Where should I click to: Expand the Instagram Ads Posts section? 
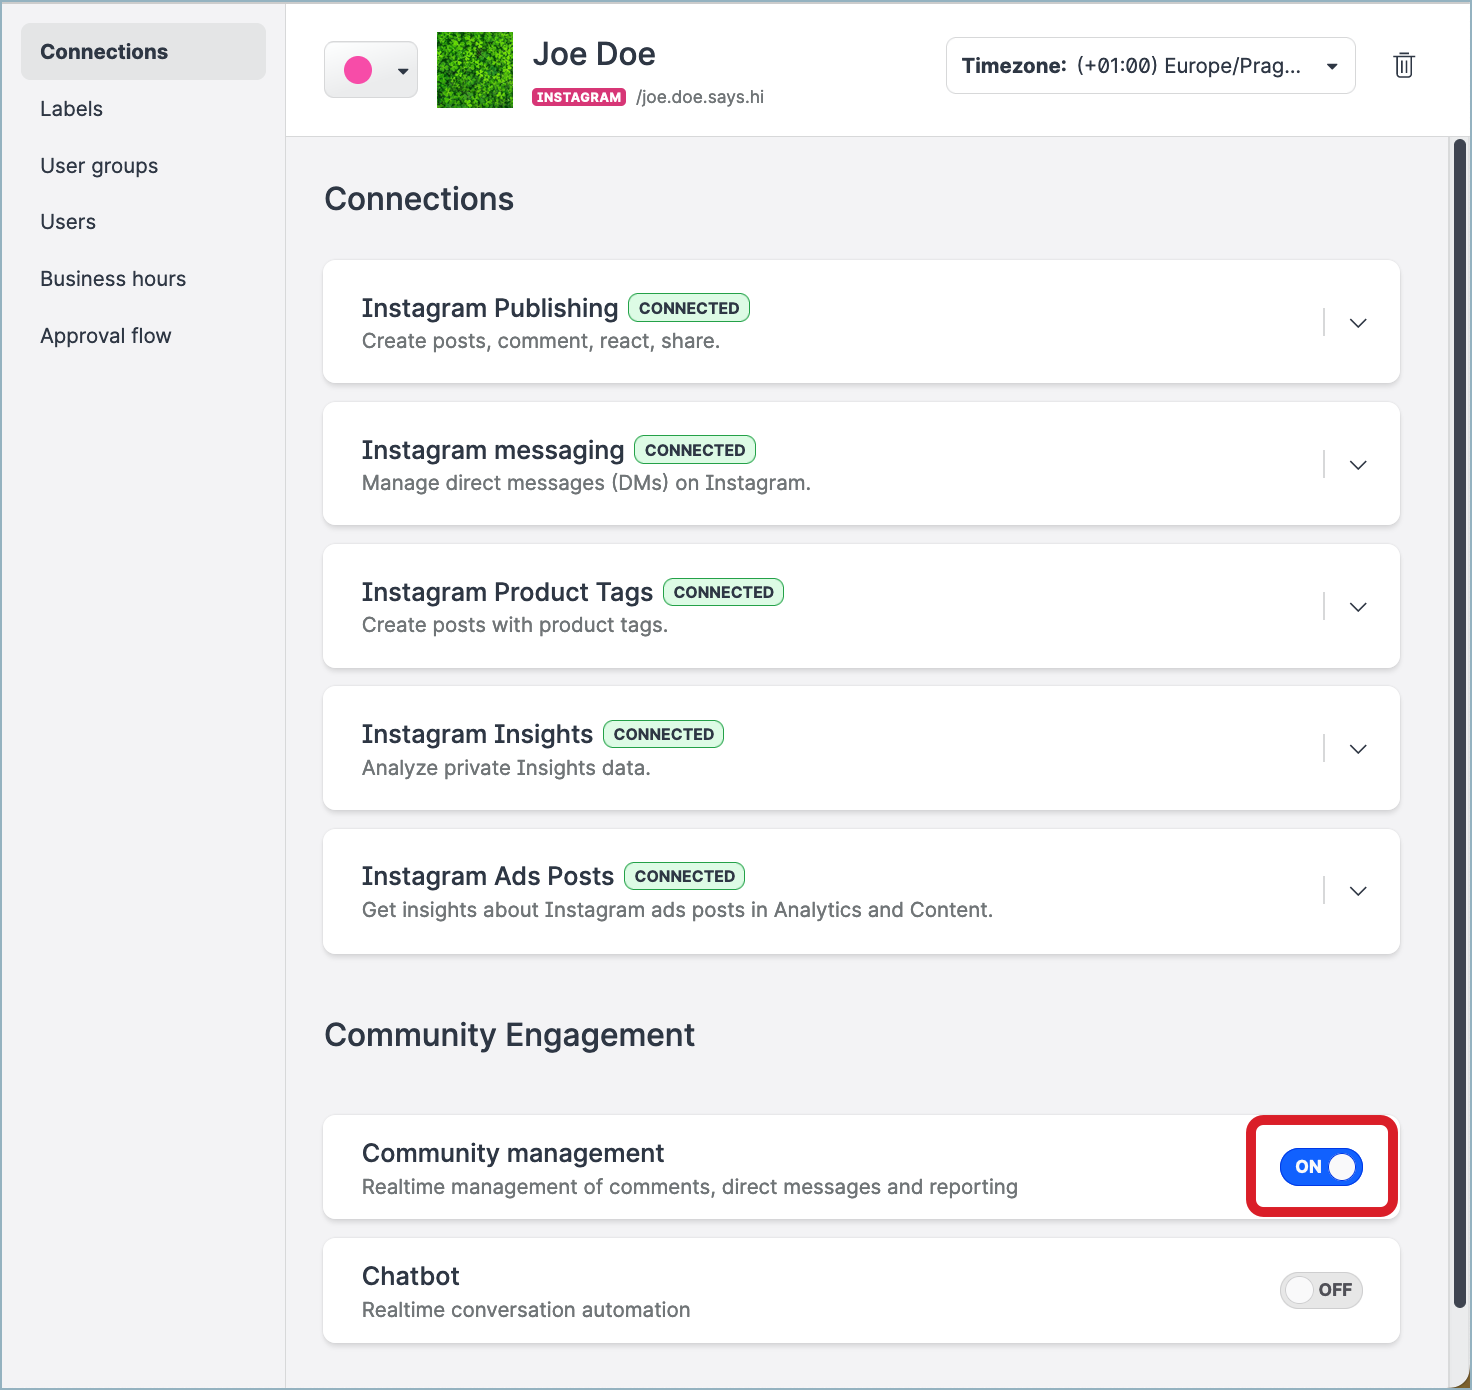(1357, 891)
